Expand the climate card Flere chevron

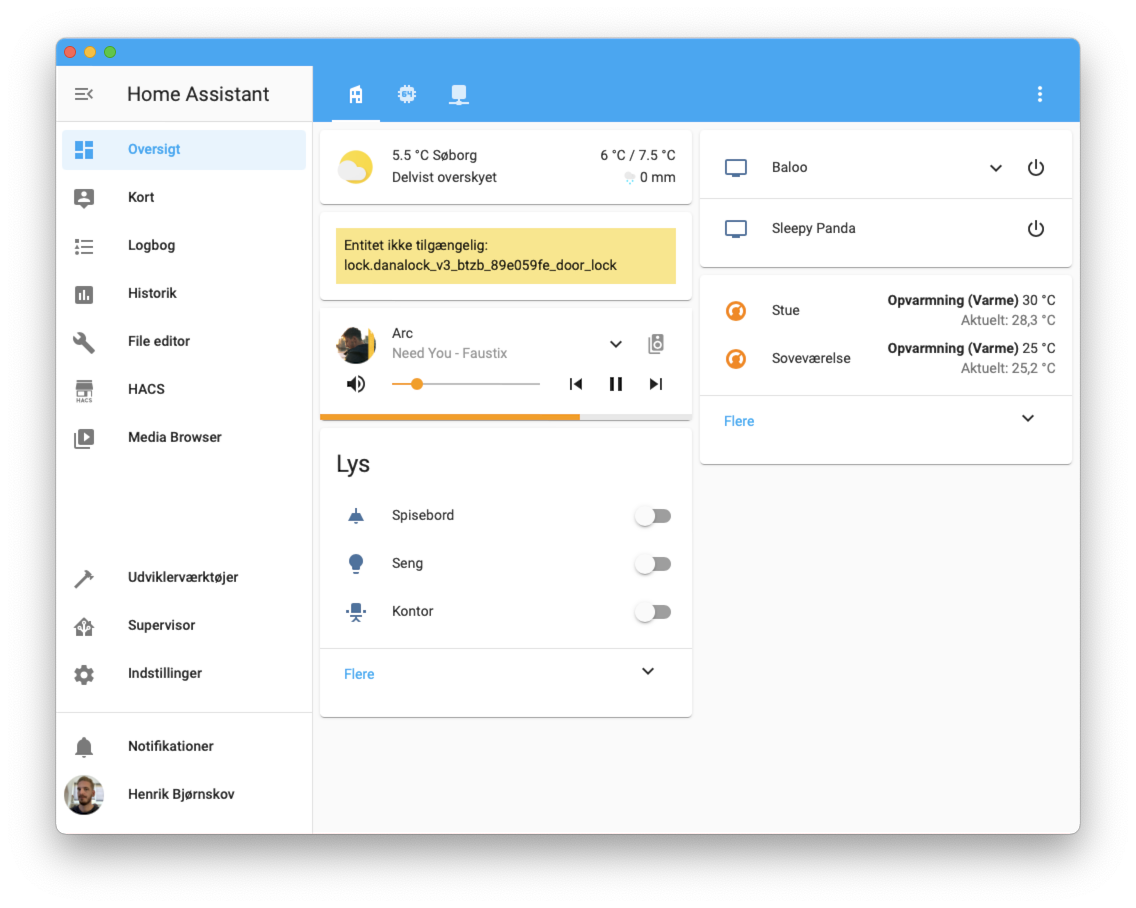pos(1027,419)
